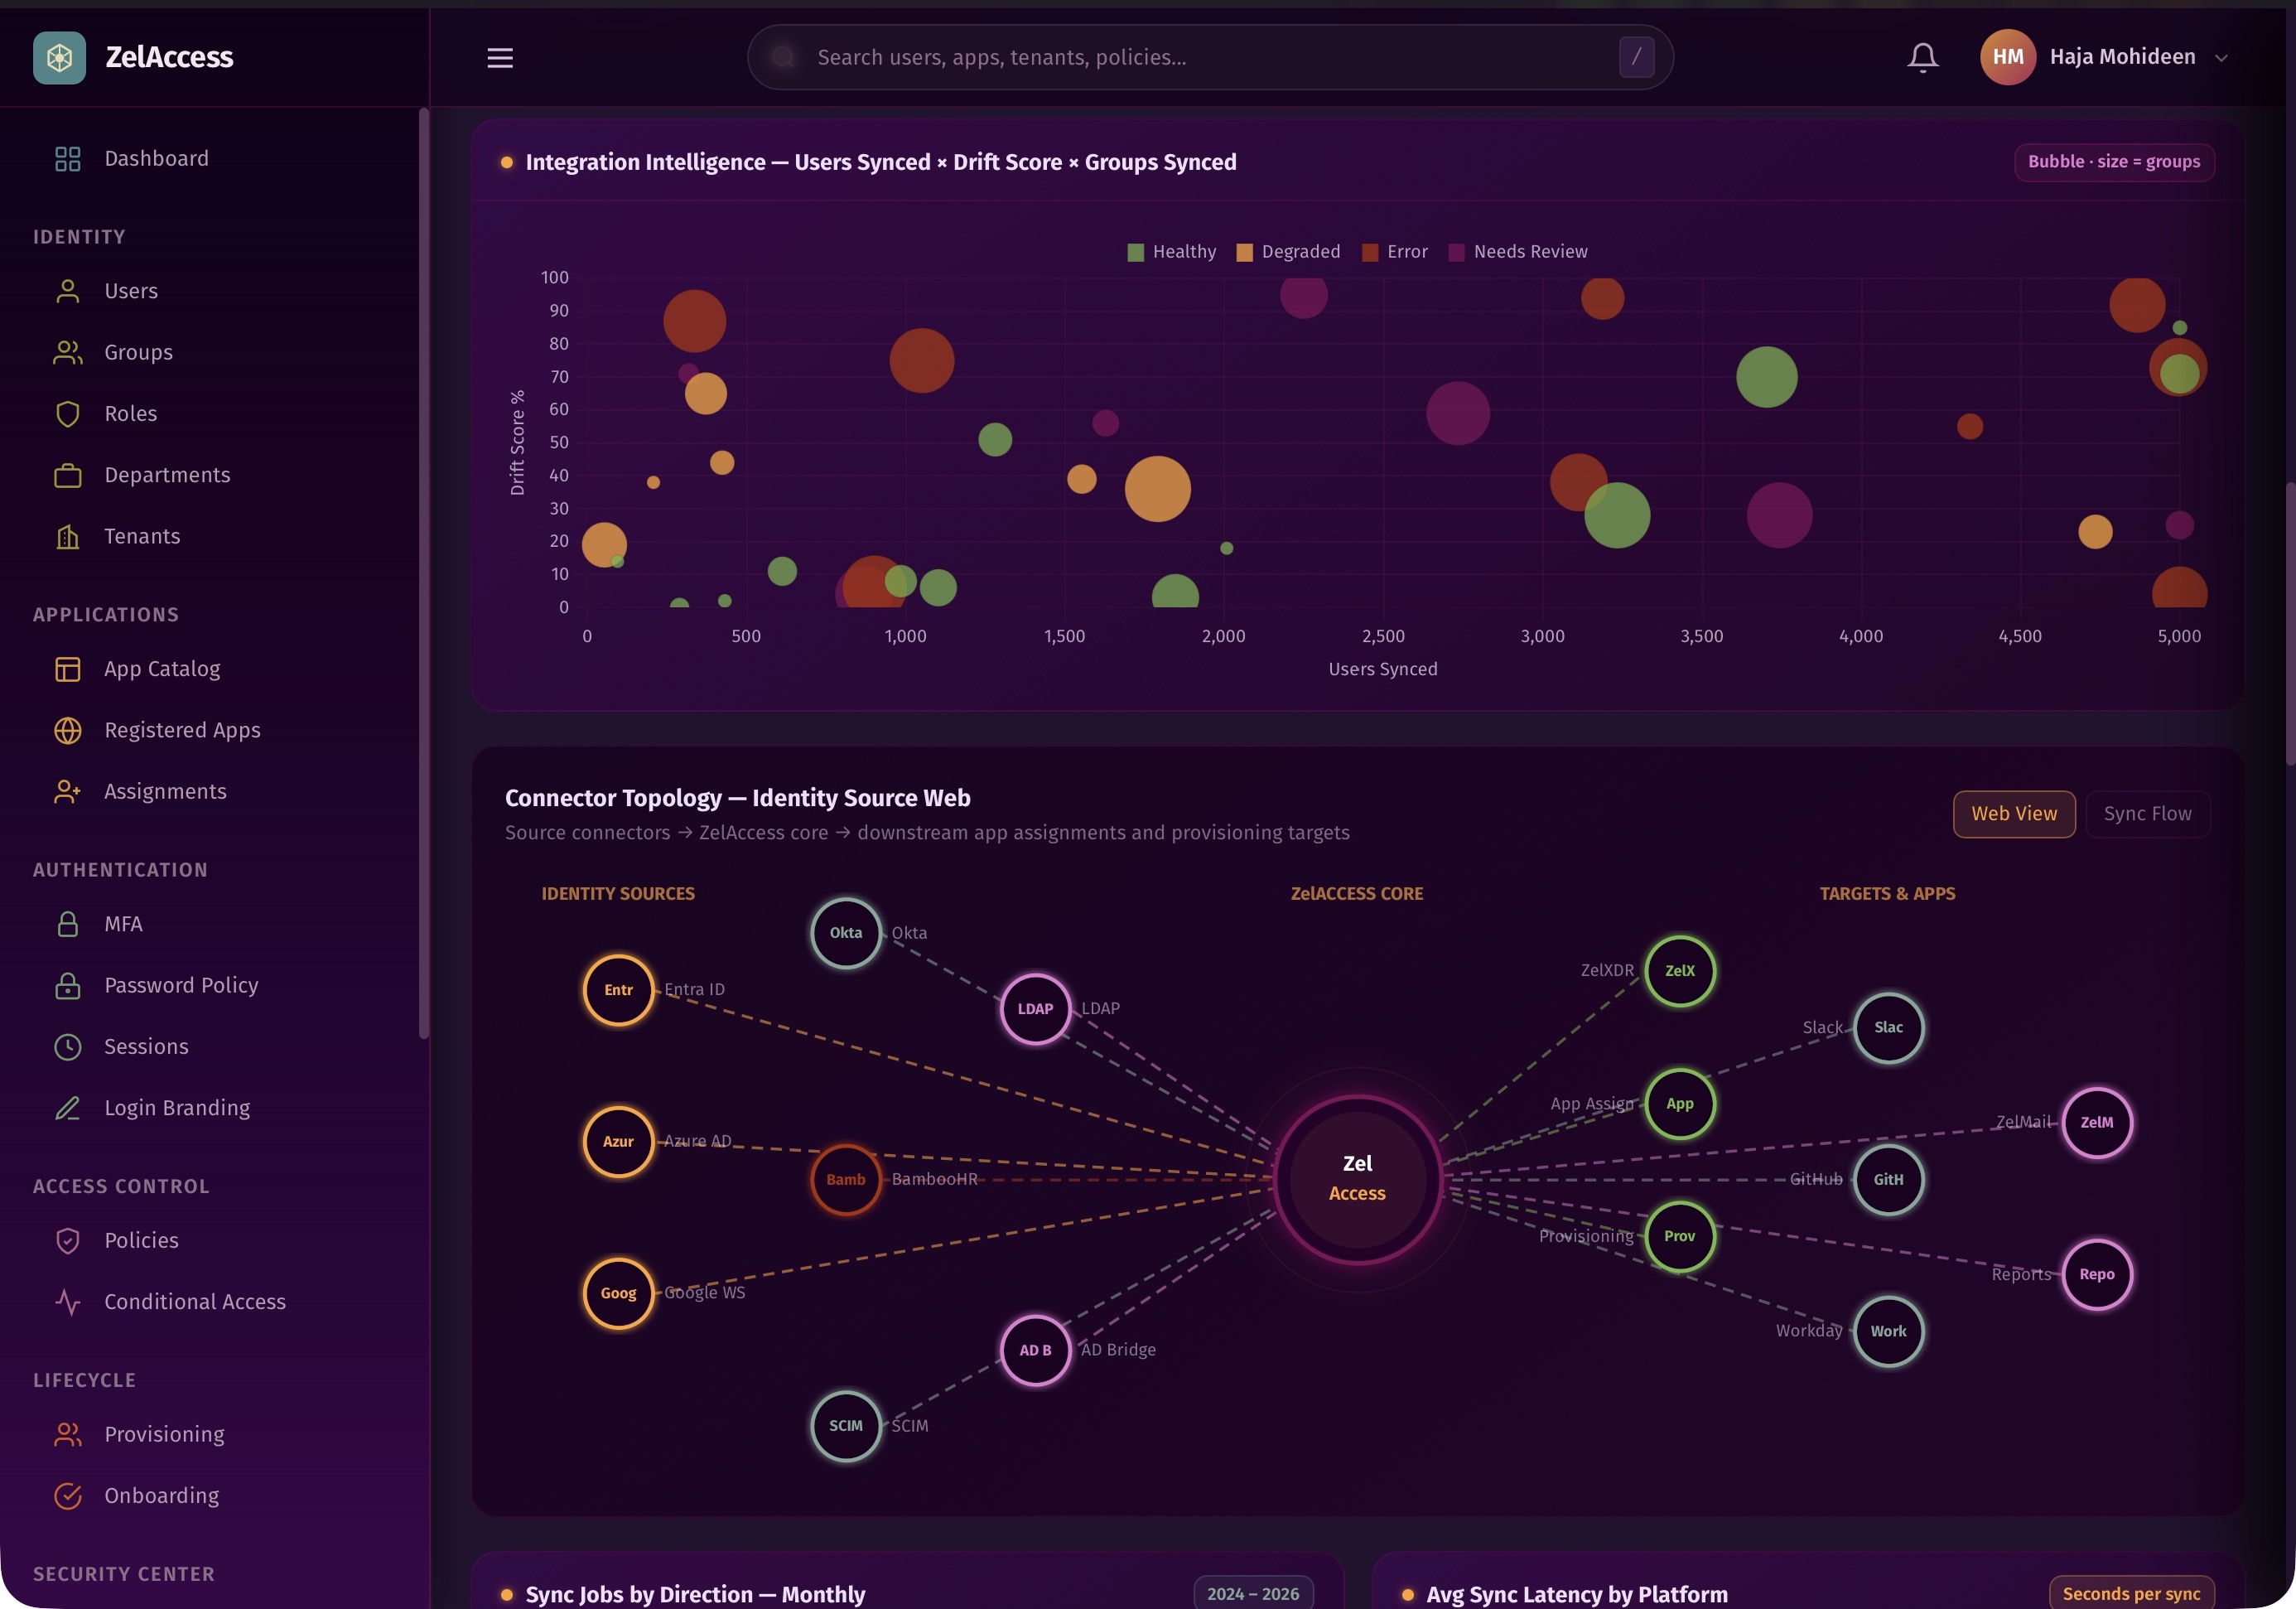Viewport: 2296px width, 1609px height.
Task: Click the notification bell icon
Action: coord(1922,57)
